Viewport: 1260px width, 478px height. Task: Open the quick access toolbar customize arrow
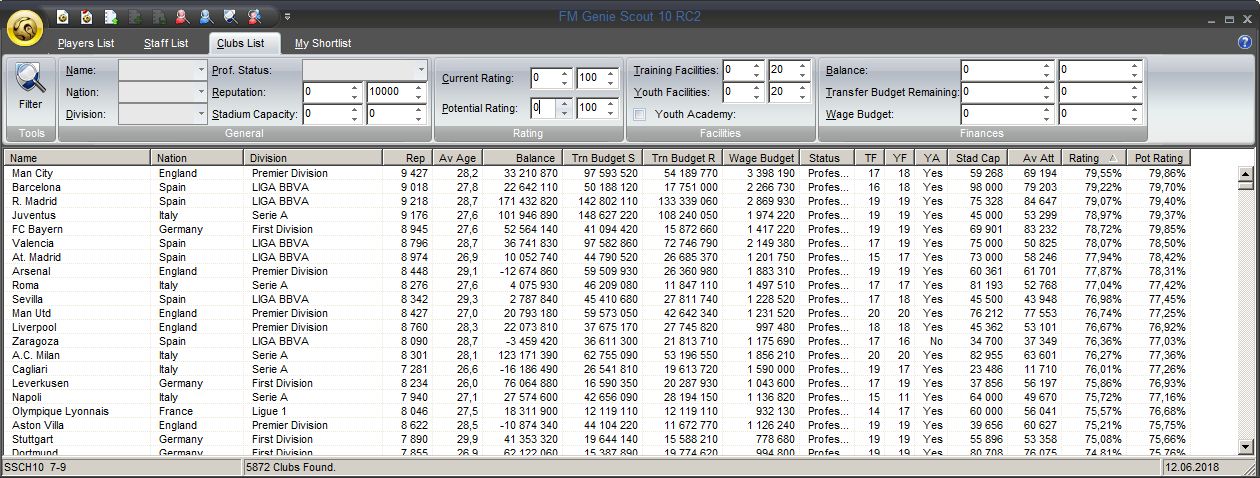click(288, 16)
